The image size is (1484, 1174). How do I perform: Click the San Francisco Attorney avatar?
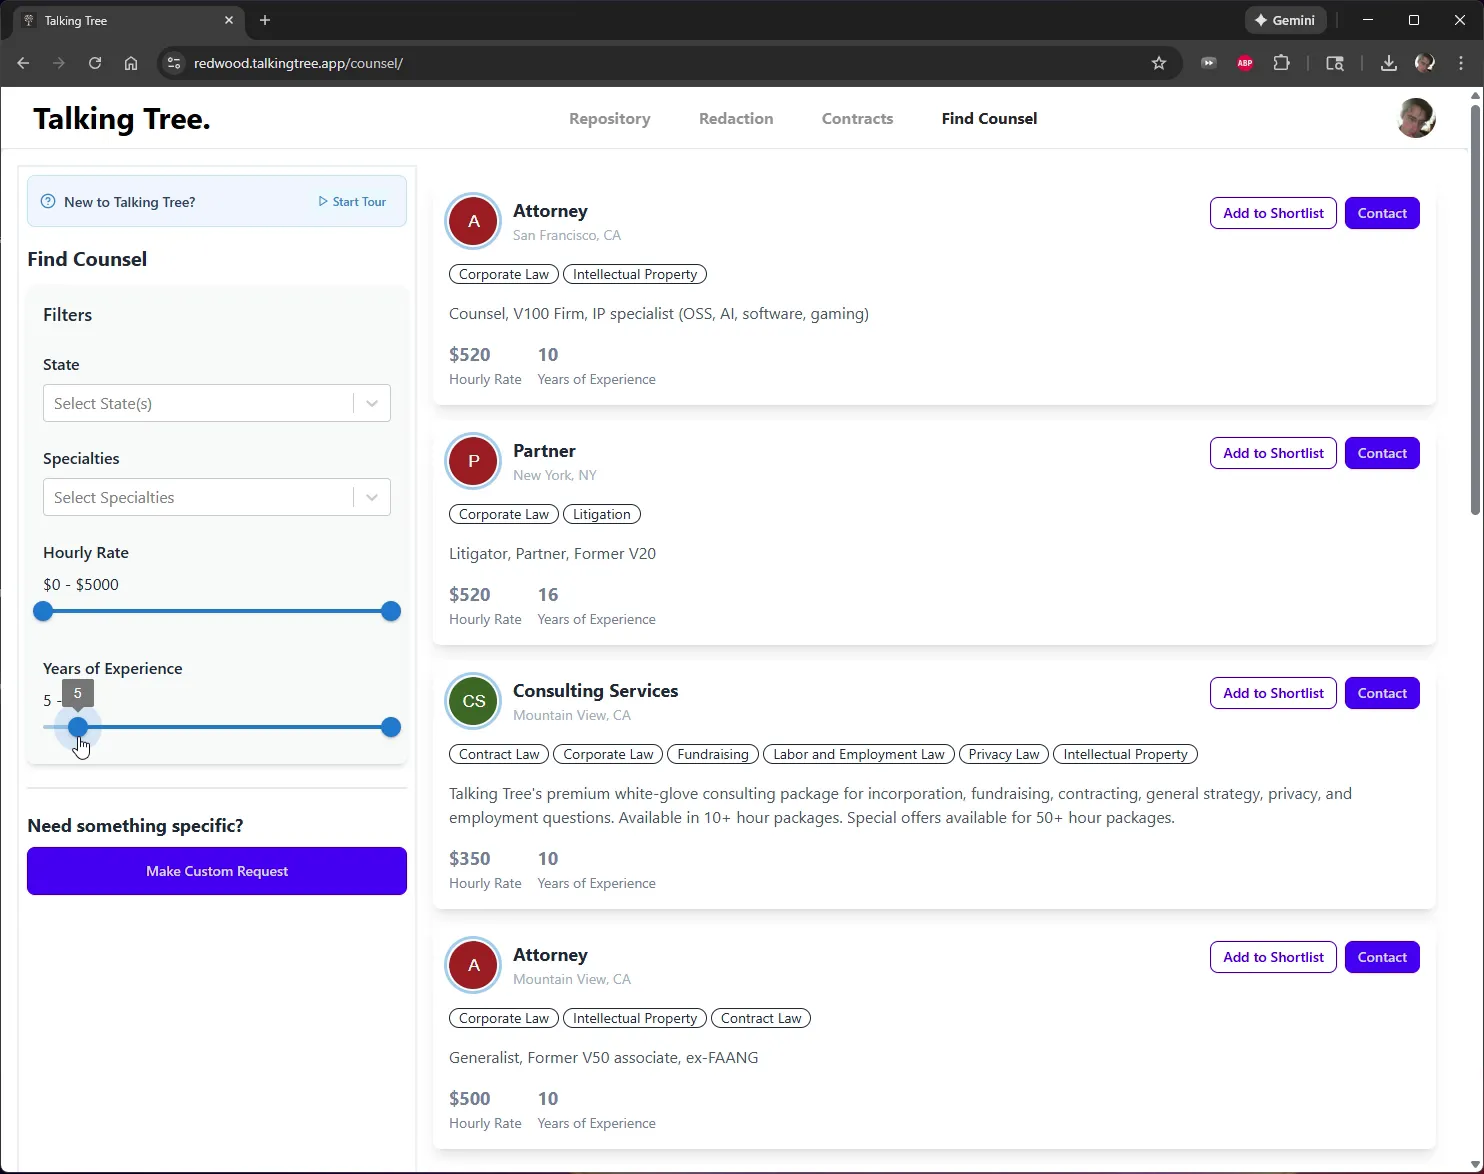(473, 221)
